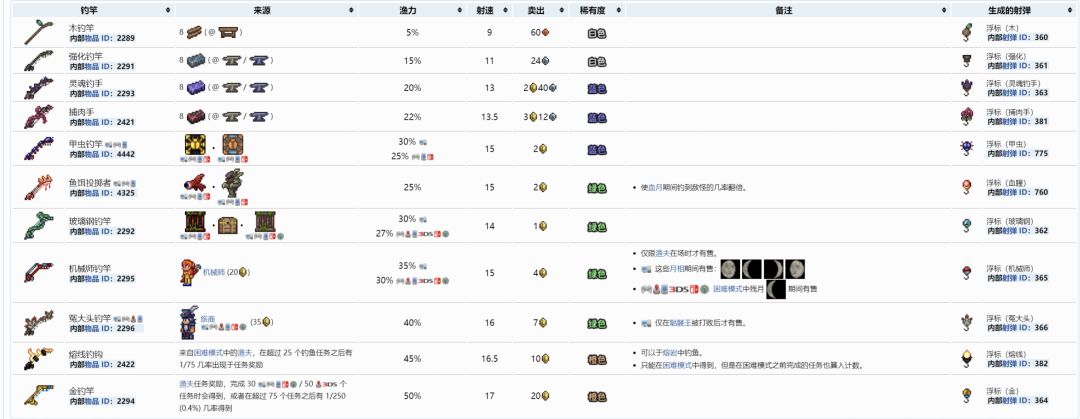Click the 灵魂钓手 fishing pole icon
Screen dimensions: 1080x419
pos(39,88)
